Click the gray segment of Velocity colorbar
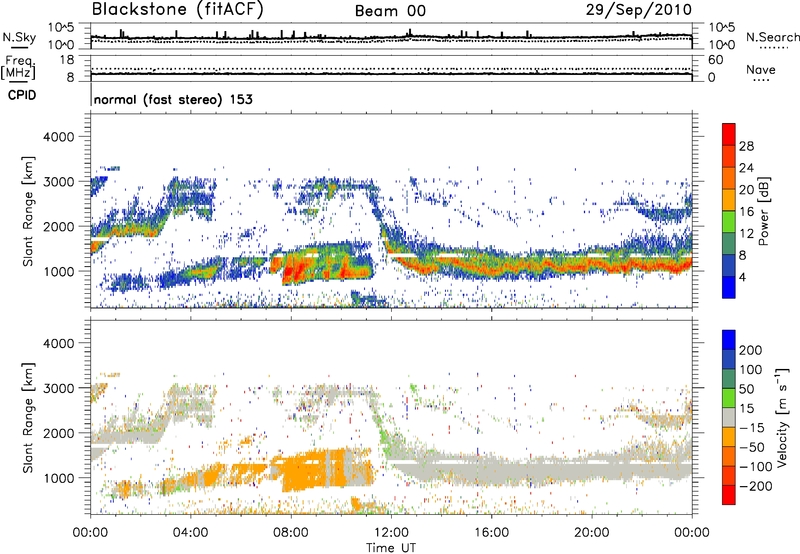Screen dimensions: 800x554 point(729,418)
